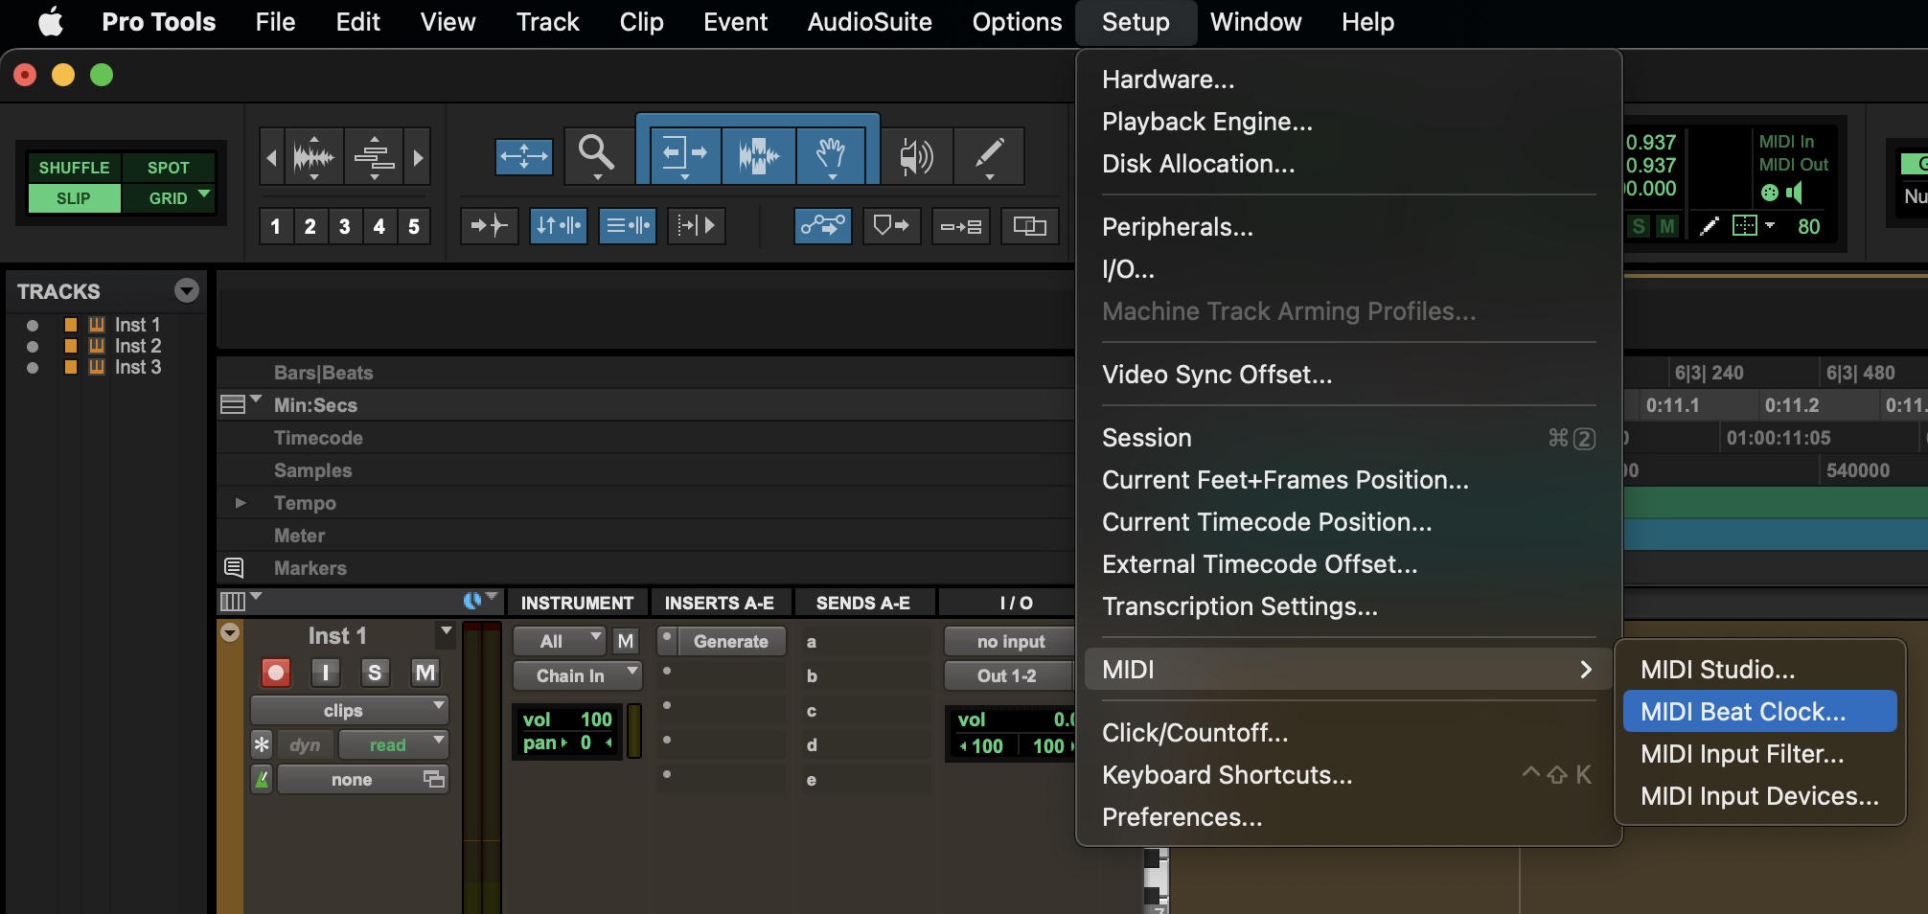Open the TRACKS list dropdown menu
This screenshot has height=914, width=1928.
point(186,291)
